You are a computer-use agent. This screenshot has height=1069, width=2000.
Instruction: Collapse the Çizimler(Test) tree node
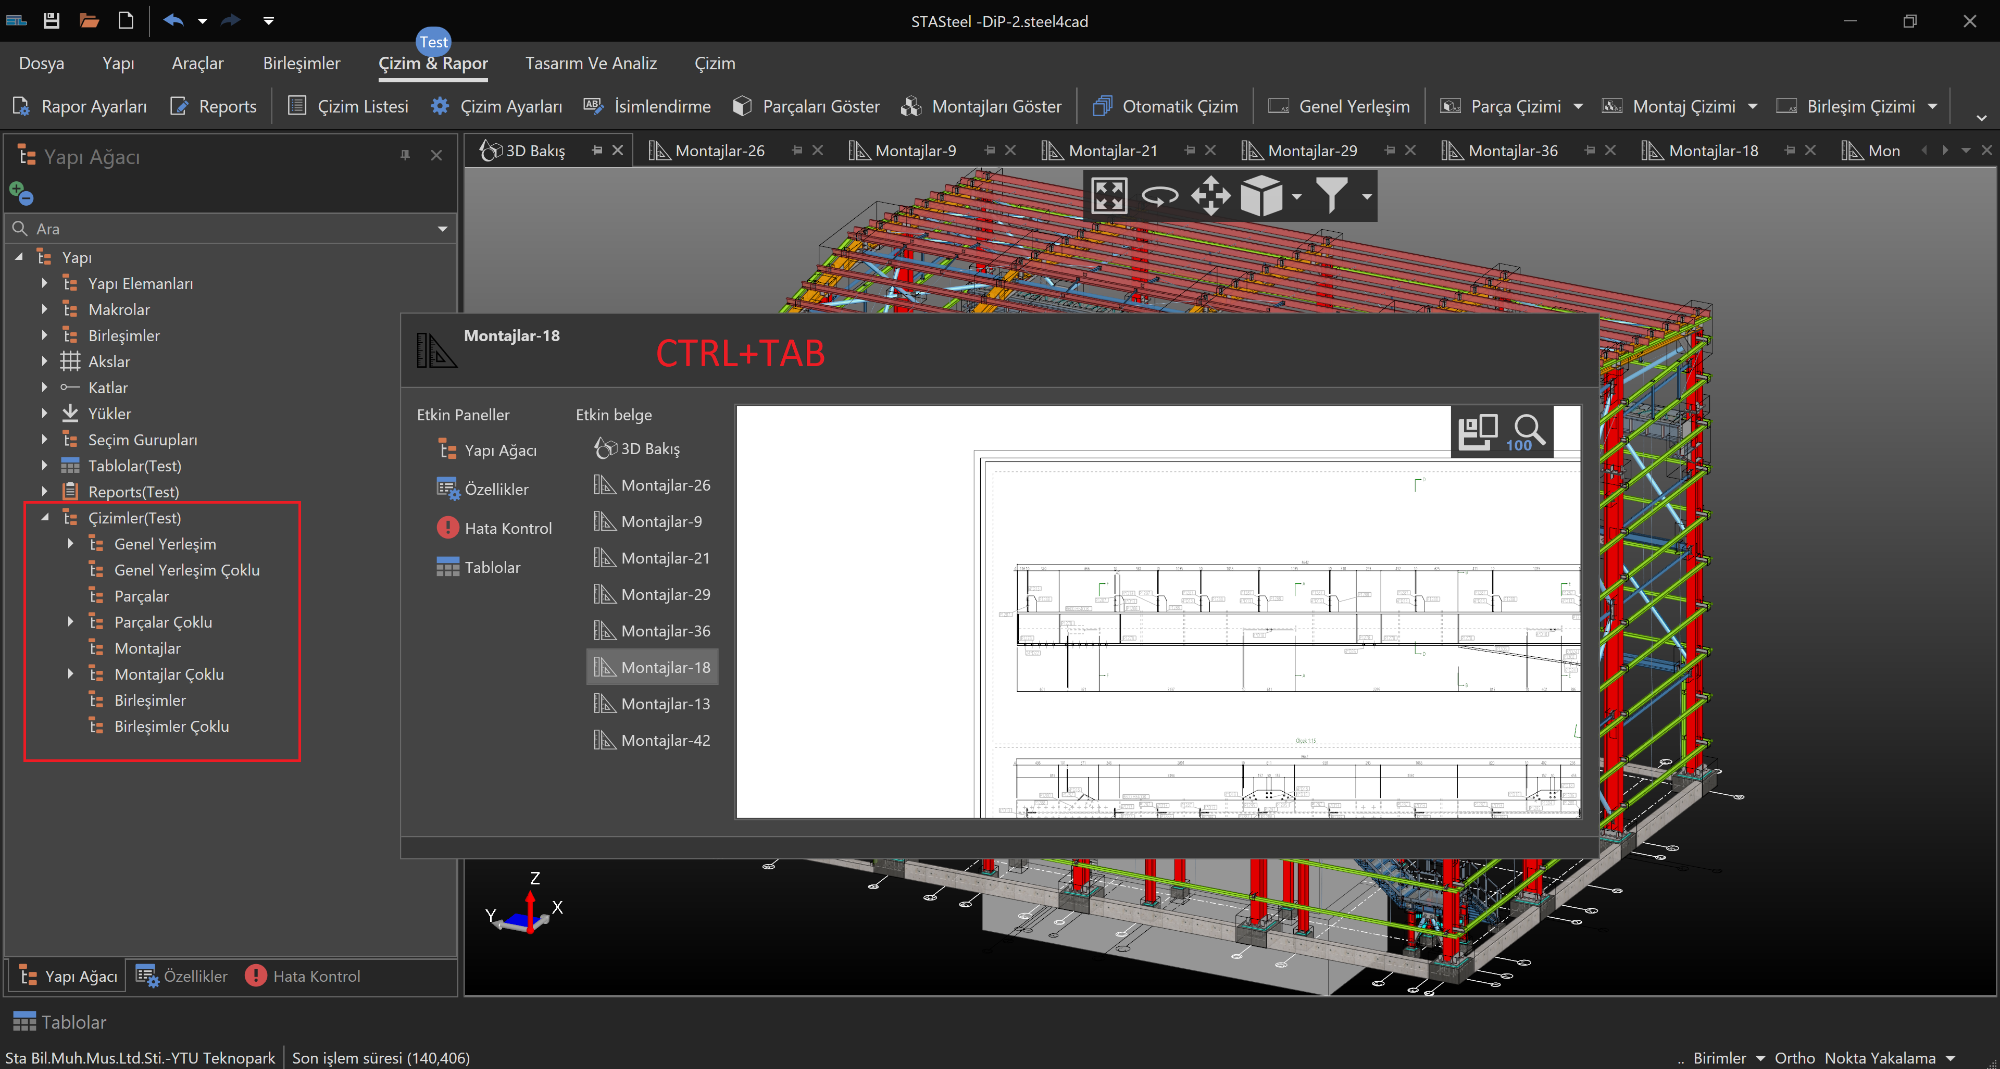pos(45,518)
